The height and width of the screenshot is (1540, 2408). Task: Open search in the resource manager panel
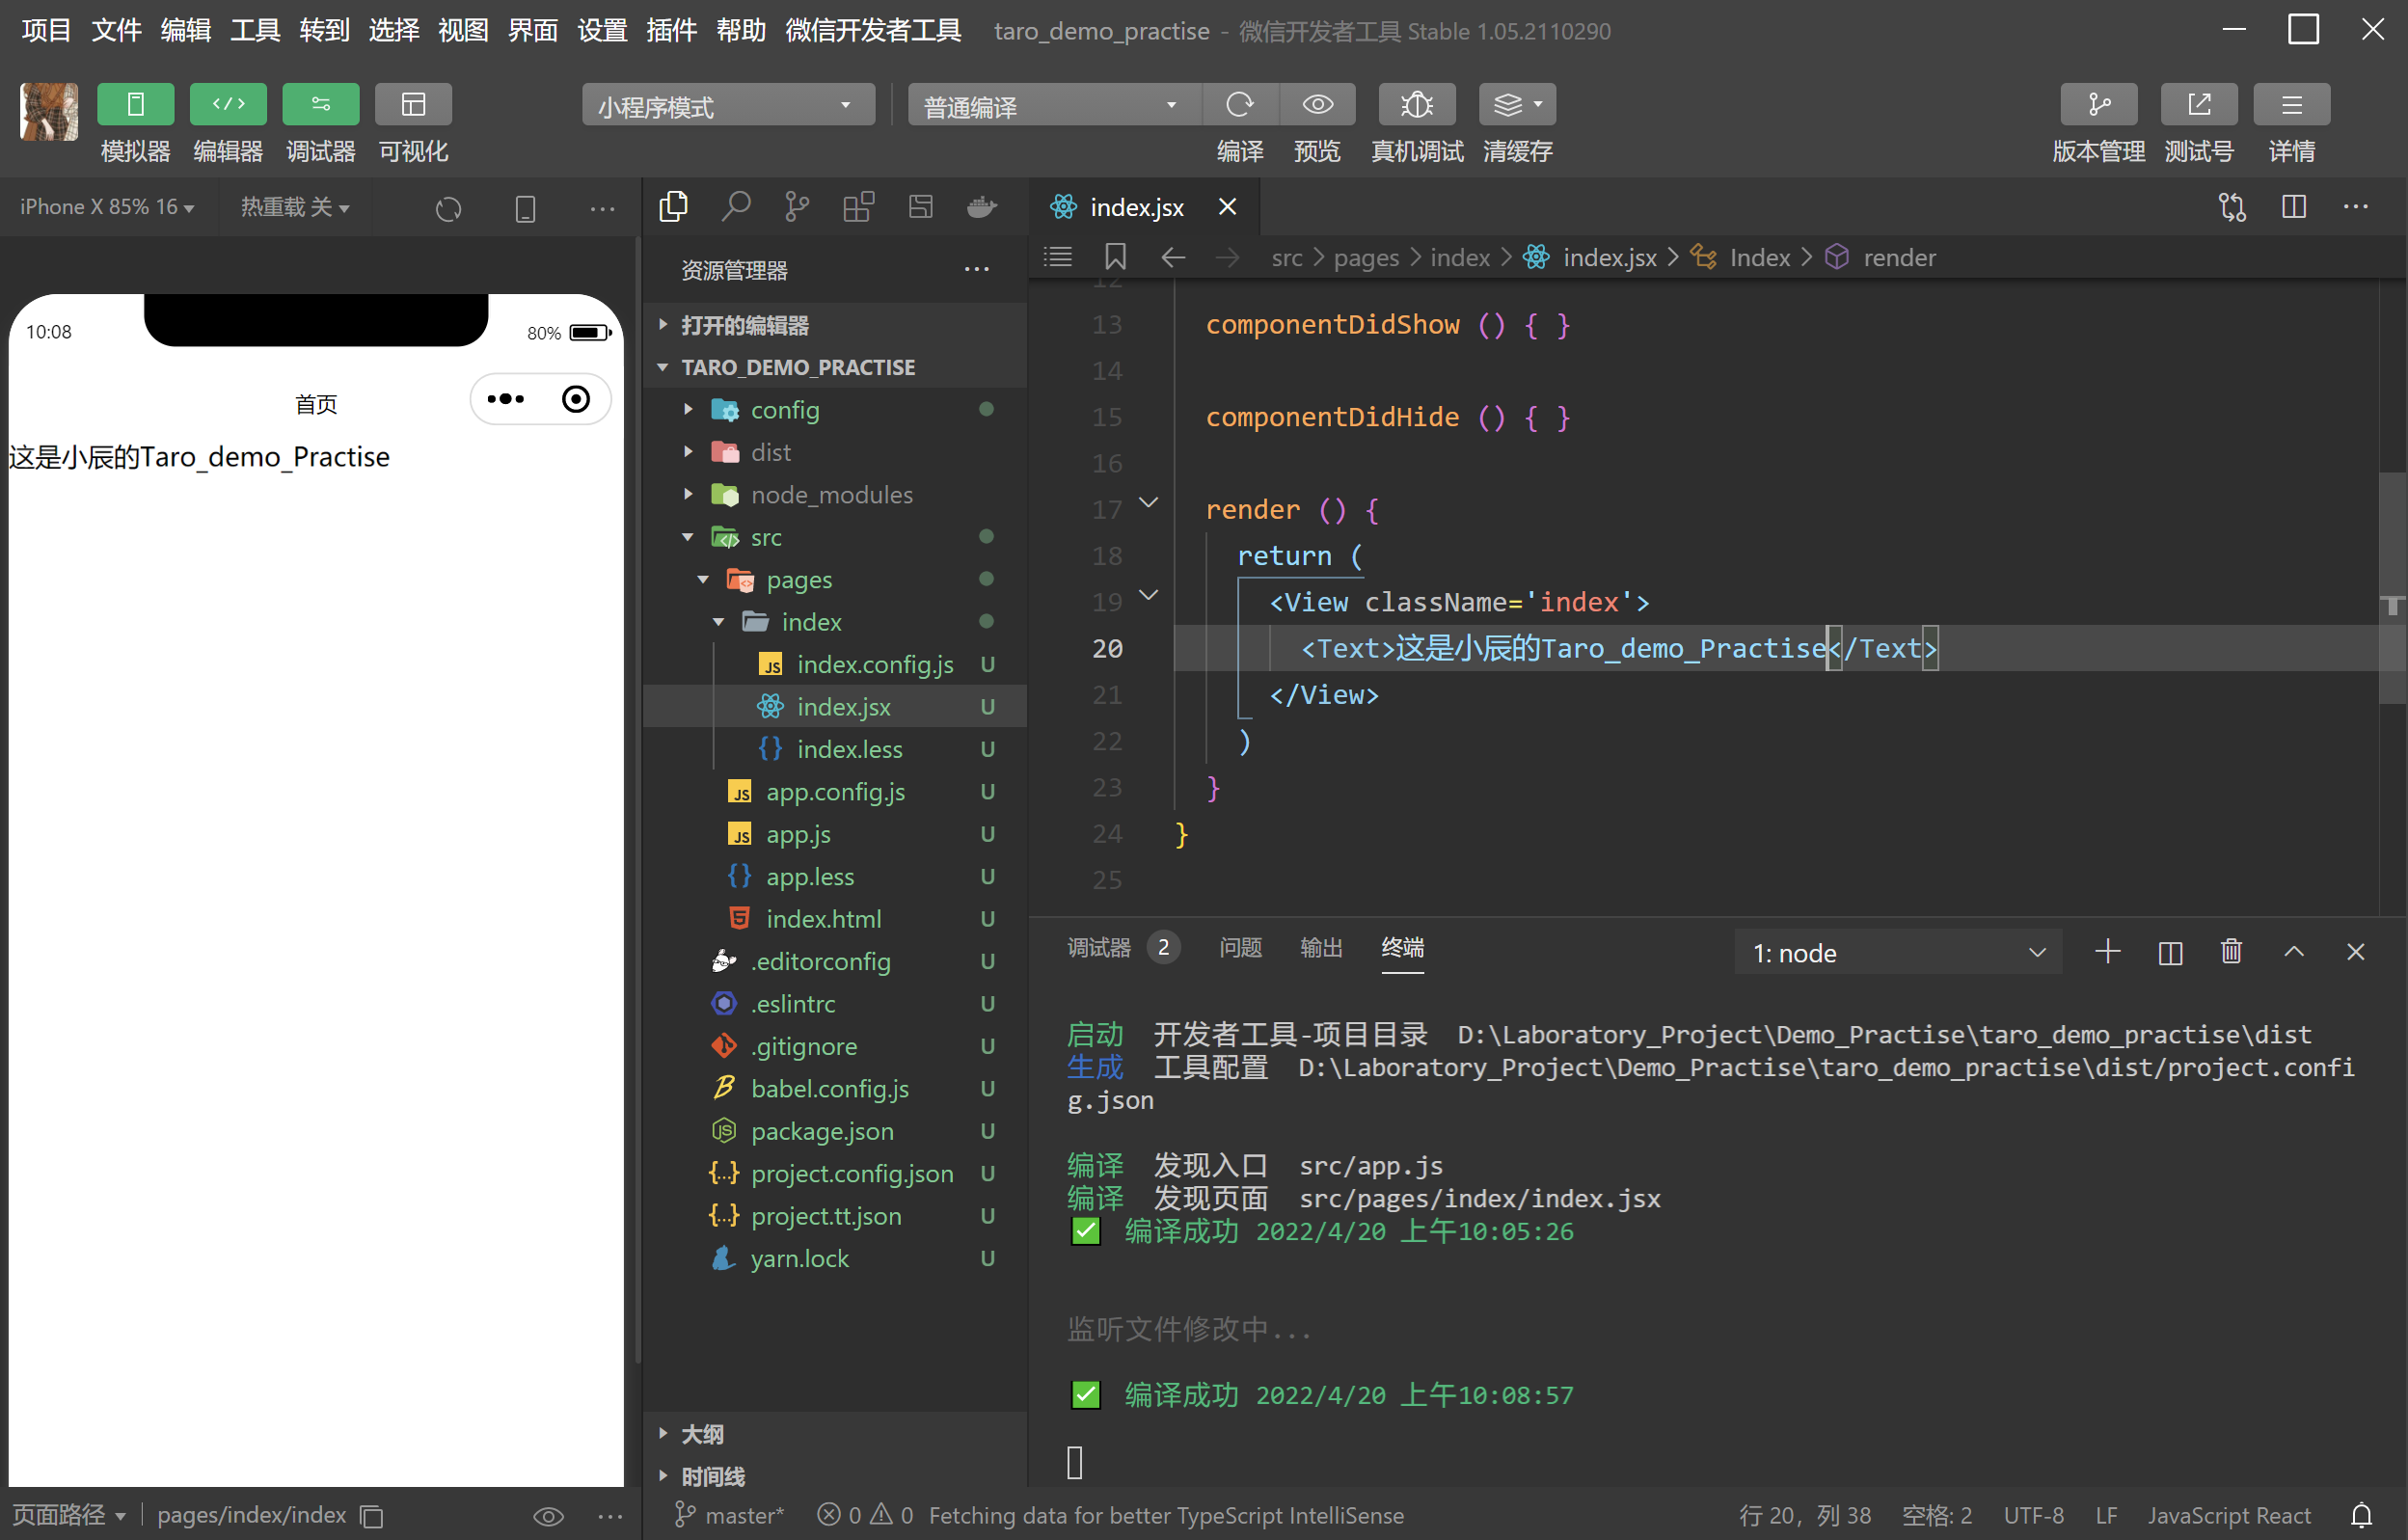pyautogui.click(x=736, y=206)
